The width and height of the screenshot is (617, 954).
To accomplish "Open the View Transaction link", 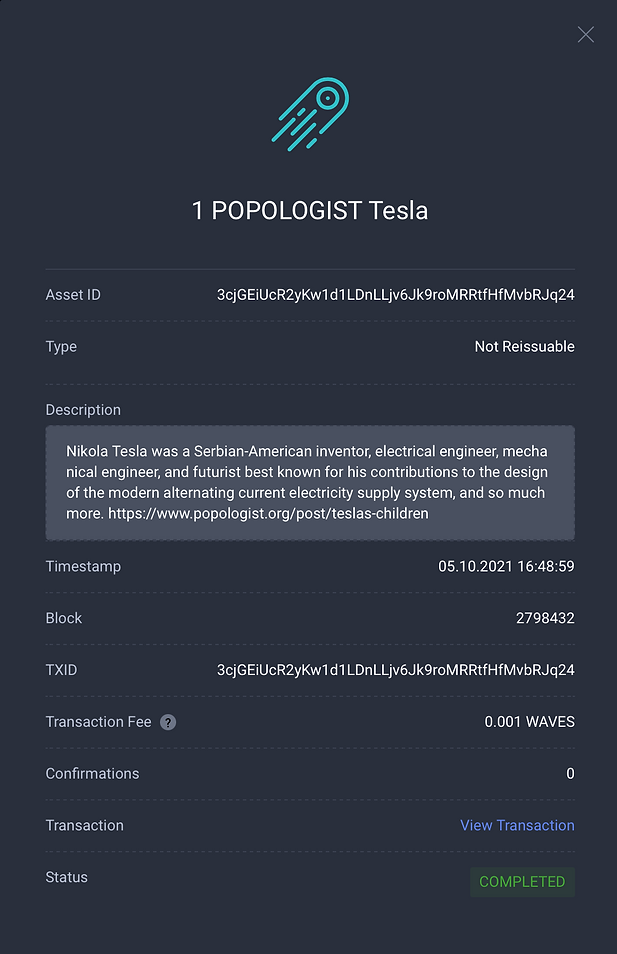I will [517, 825].
